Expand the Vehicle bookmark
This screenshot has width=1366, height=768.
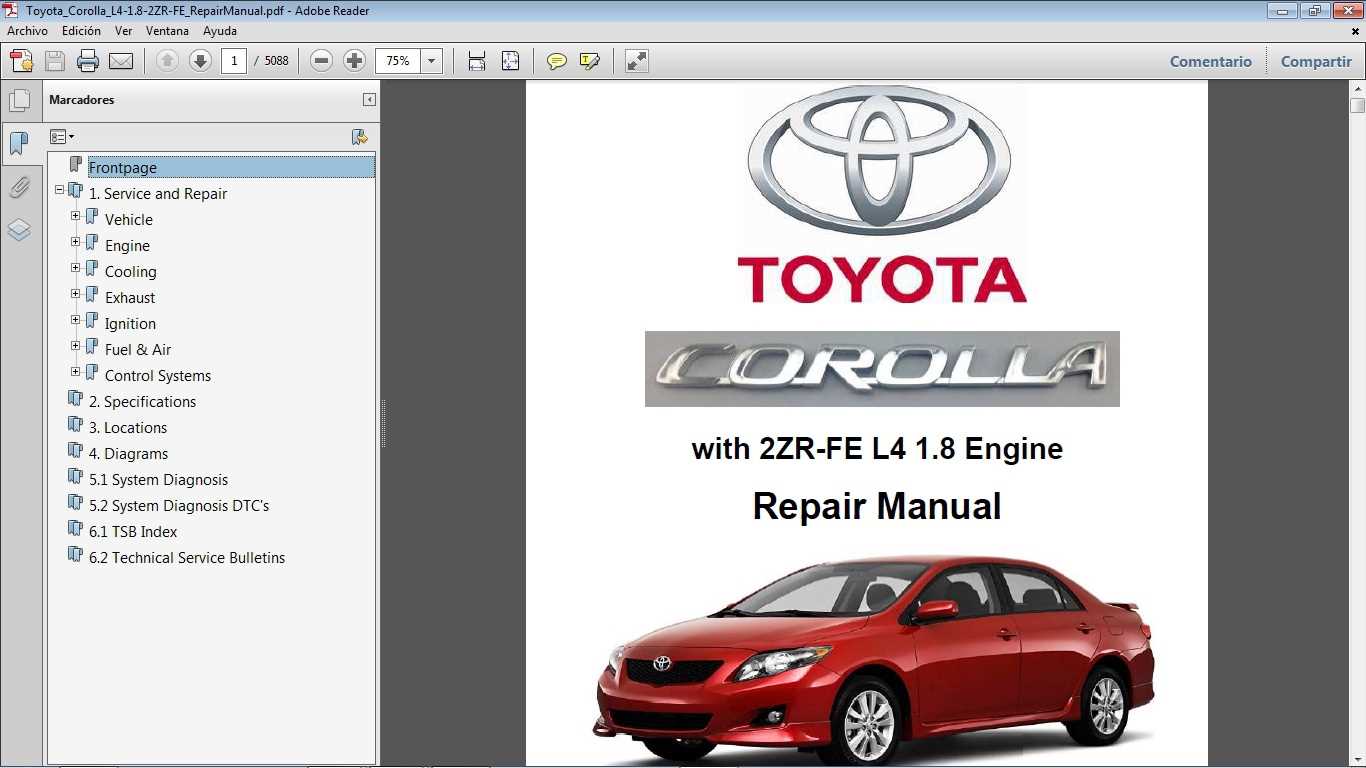[76, 215]
